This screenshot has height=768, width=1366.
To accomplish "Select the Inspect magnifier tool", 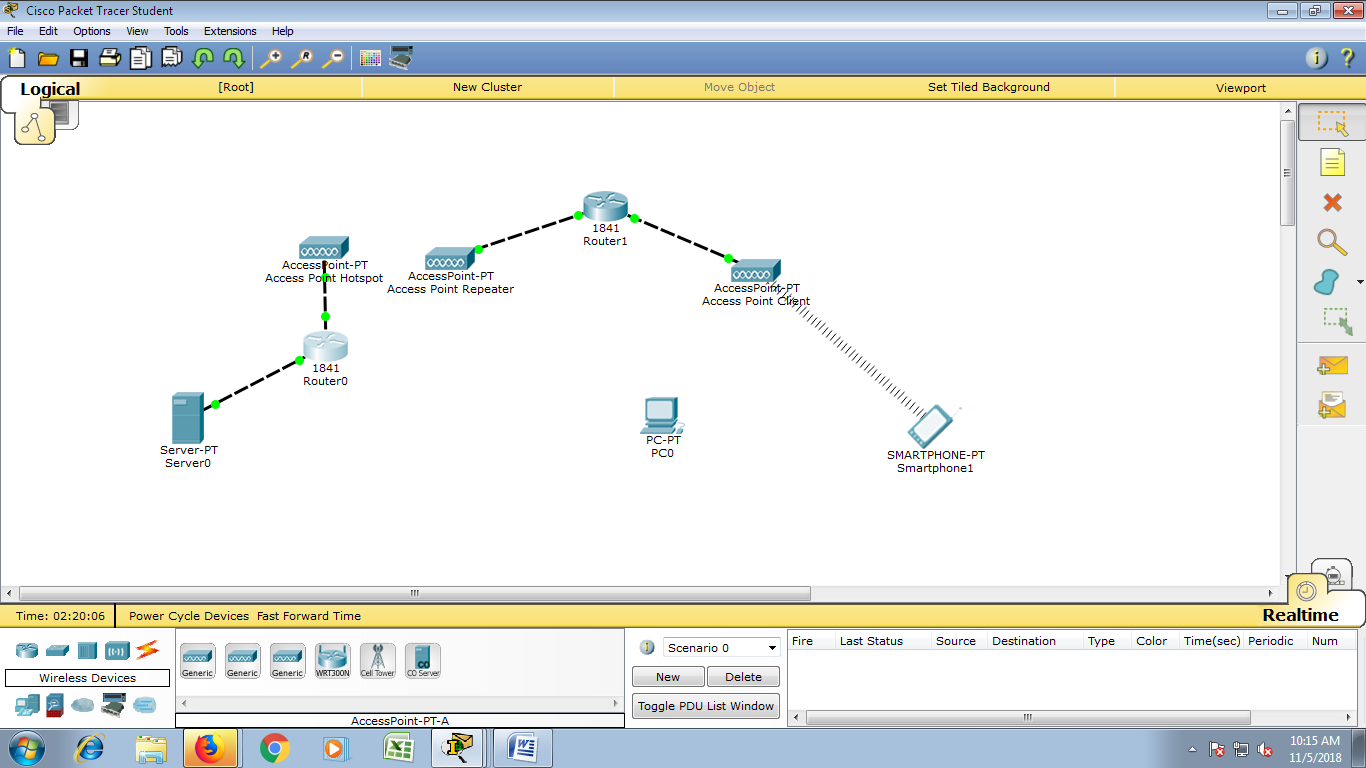I will tap(1331, 242).
